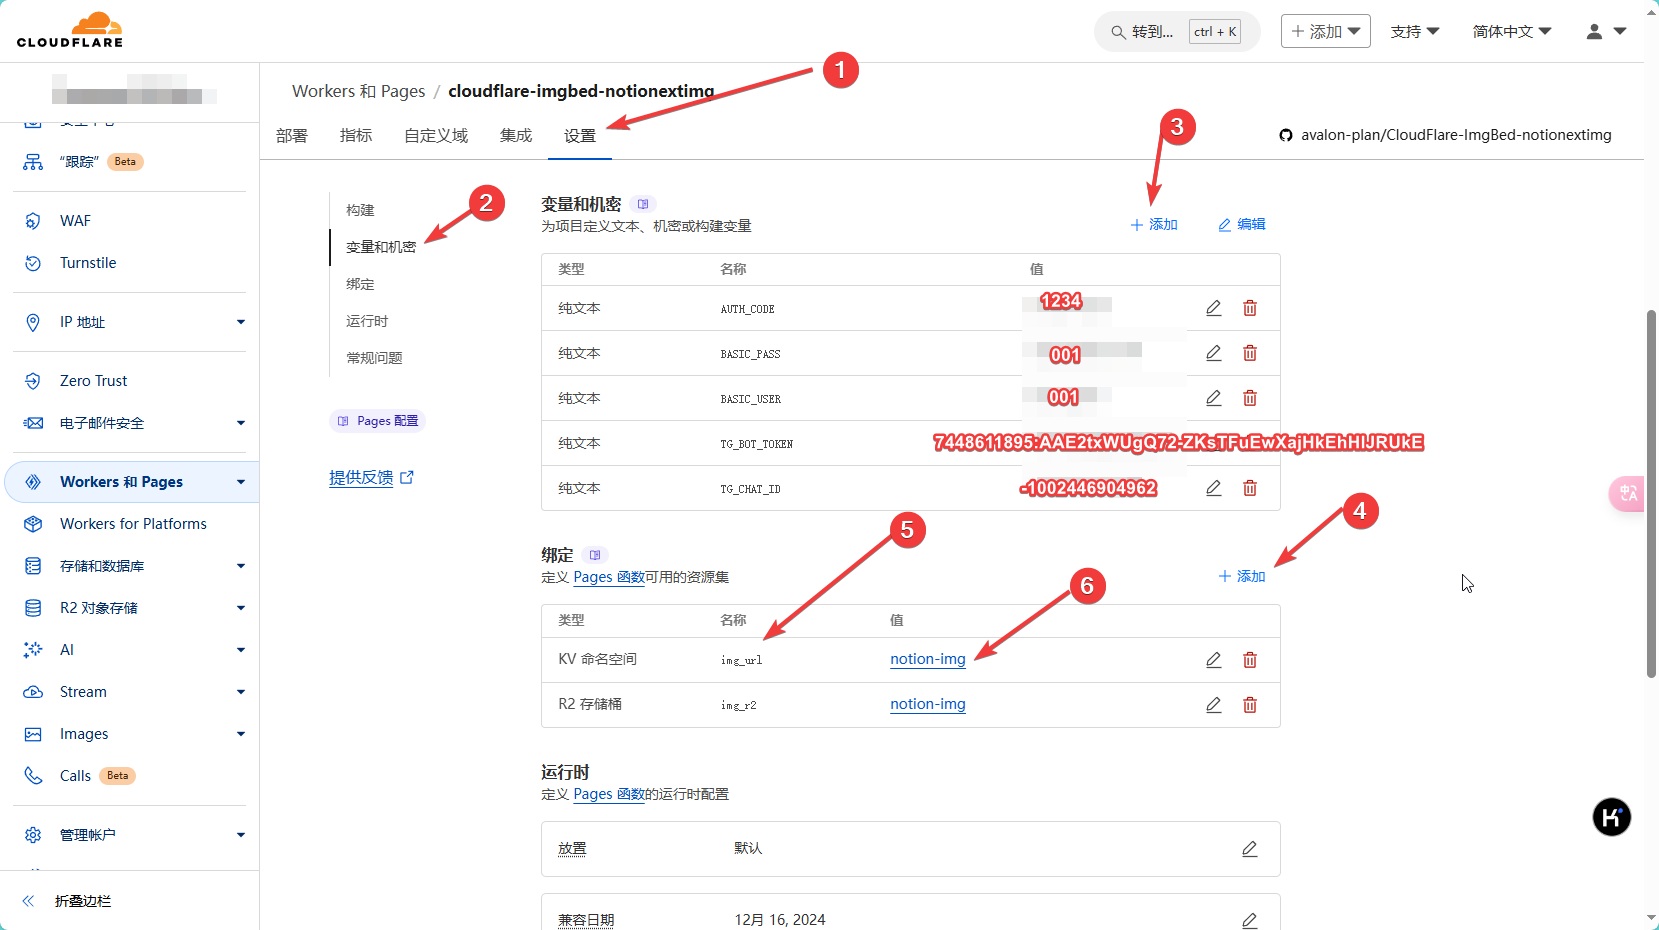Open the user account menu icon
This screenshot has height=930, width=1659.
point(1606,32)
